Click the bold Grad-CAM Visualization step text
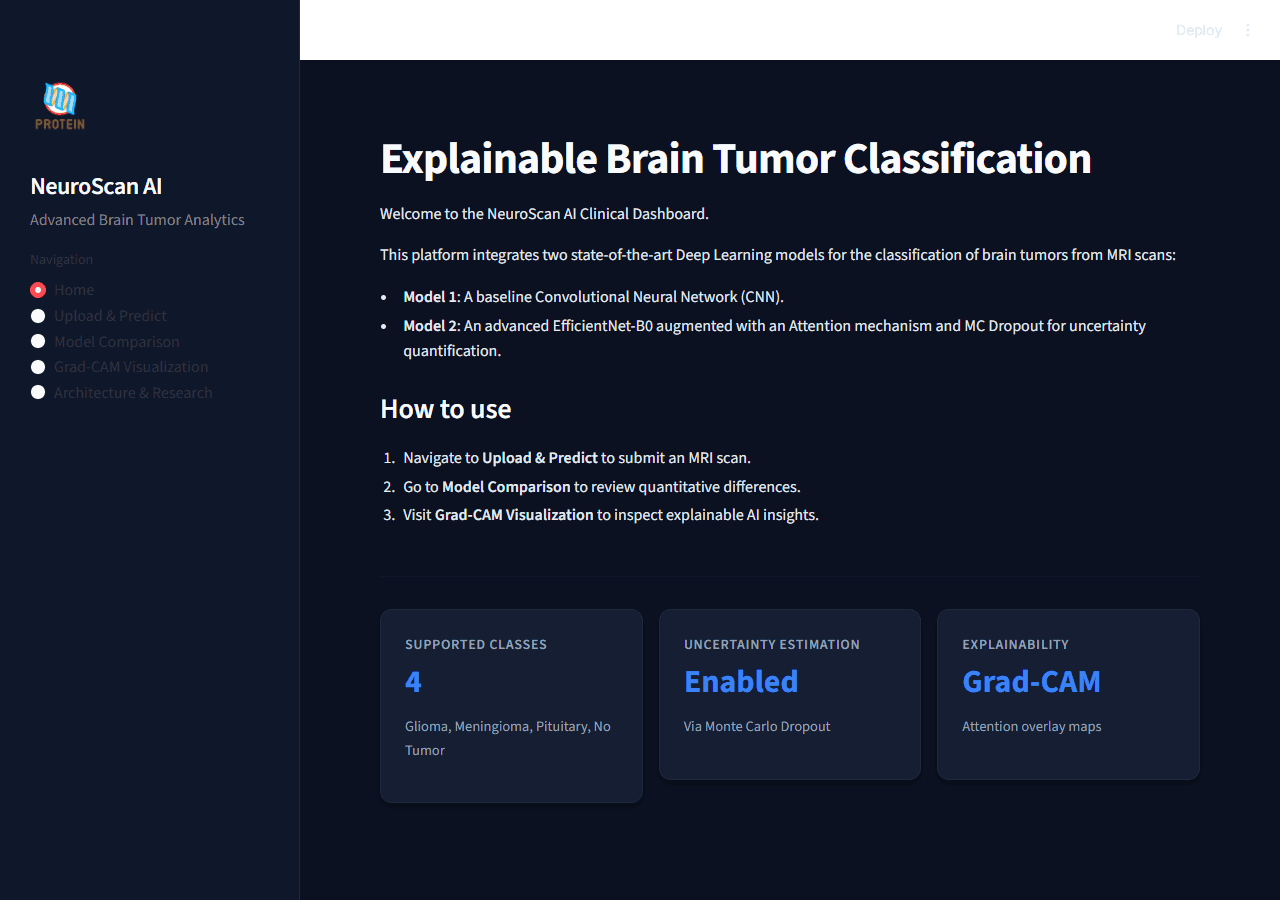The width and height of the screenshot is (1280, 900). [514, 515]
